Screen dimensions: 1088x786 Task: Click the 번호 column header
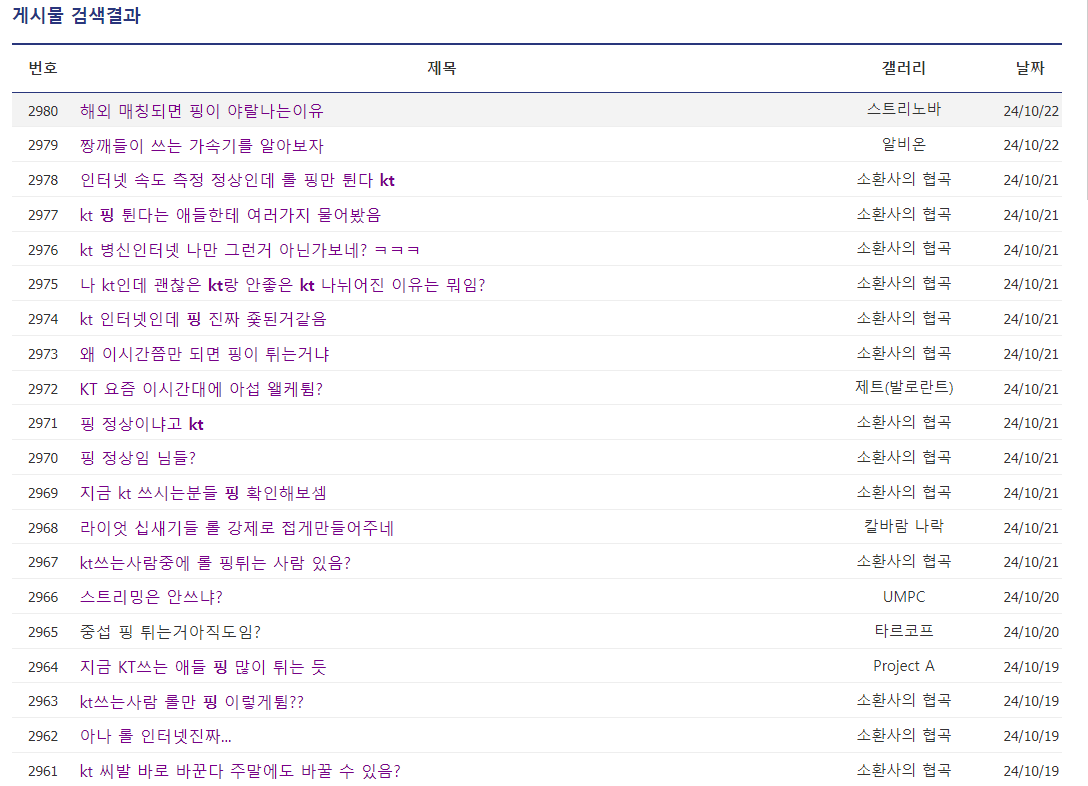(43, 68)
